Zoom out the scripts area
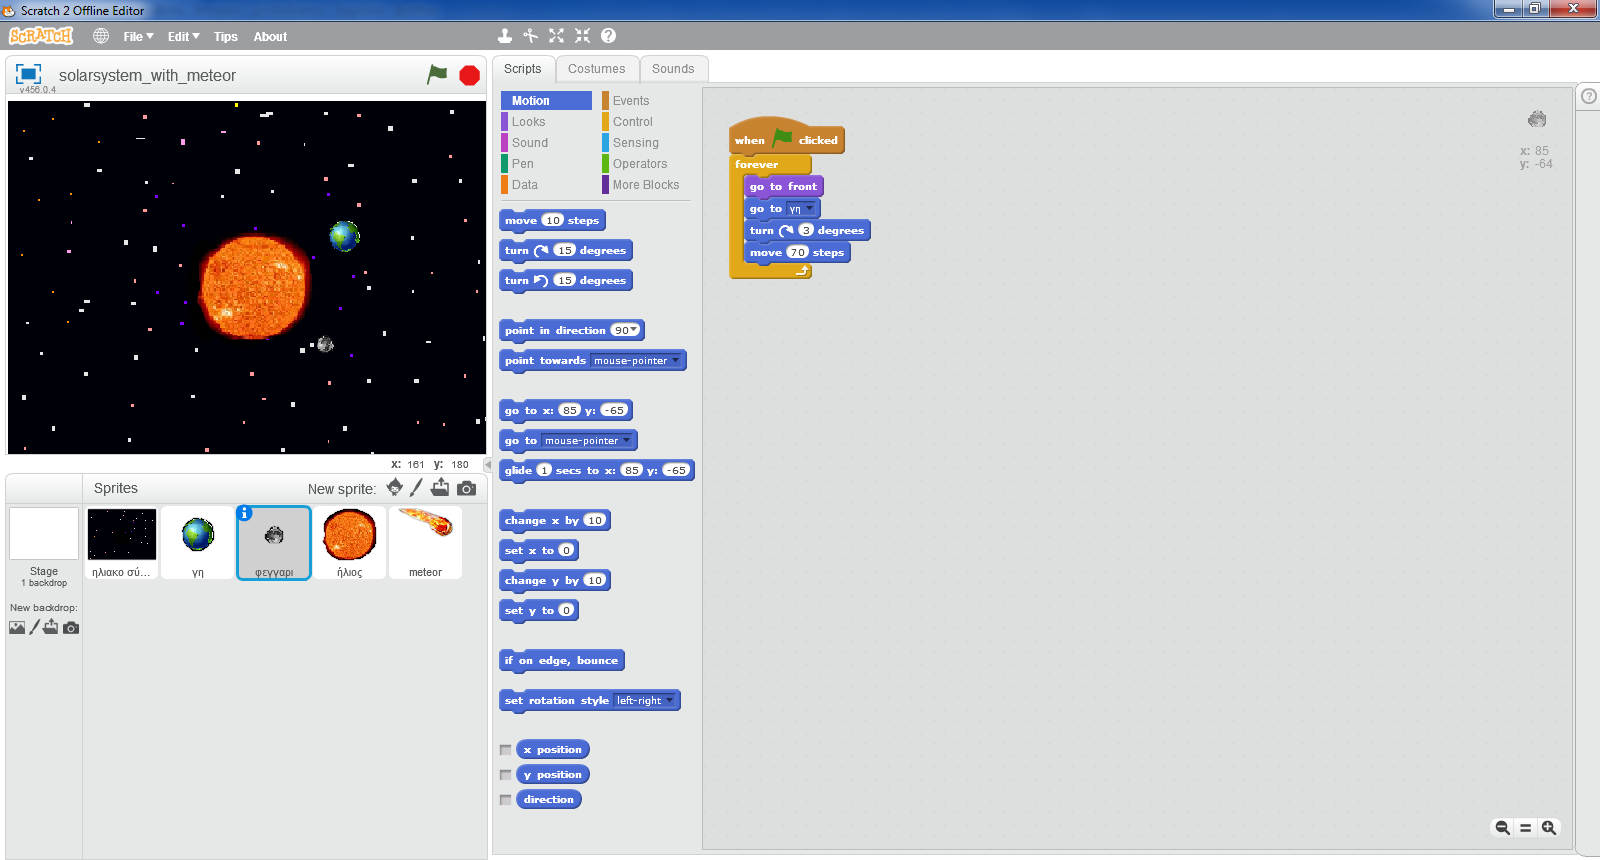This screenshot has height=860, width=1600. click(x=1502, y=827)
